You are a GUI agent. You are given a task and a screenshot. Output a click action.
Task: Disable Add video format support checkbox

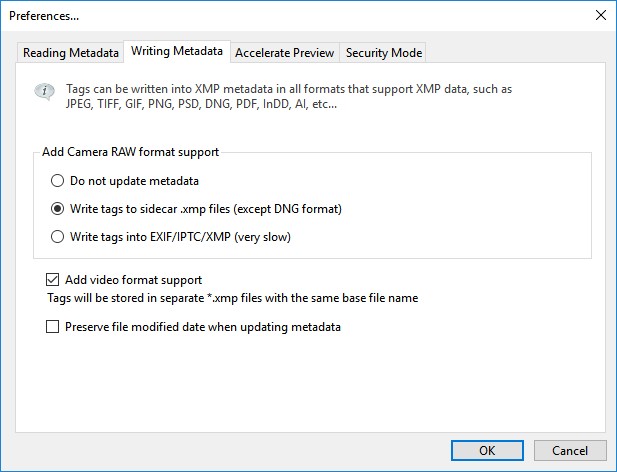[x=53, y=280]
